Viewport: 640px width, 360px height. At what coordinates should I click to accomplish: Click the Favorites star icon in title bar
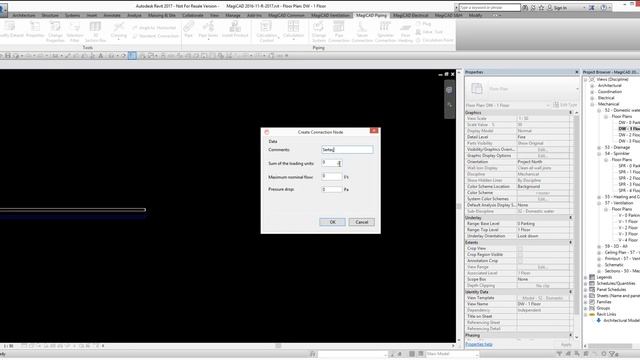[541, 7]
